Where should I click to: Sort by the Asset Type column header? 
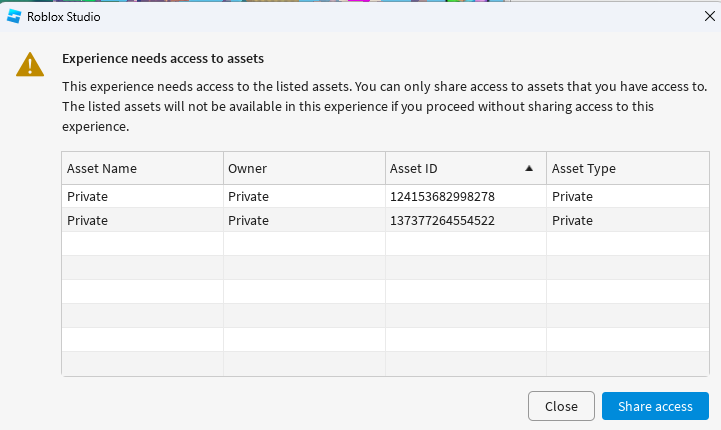(x=627, y=169)
